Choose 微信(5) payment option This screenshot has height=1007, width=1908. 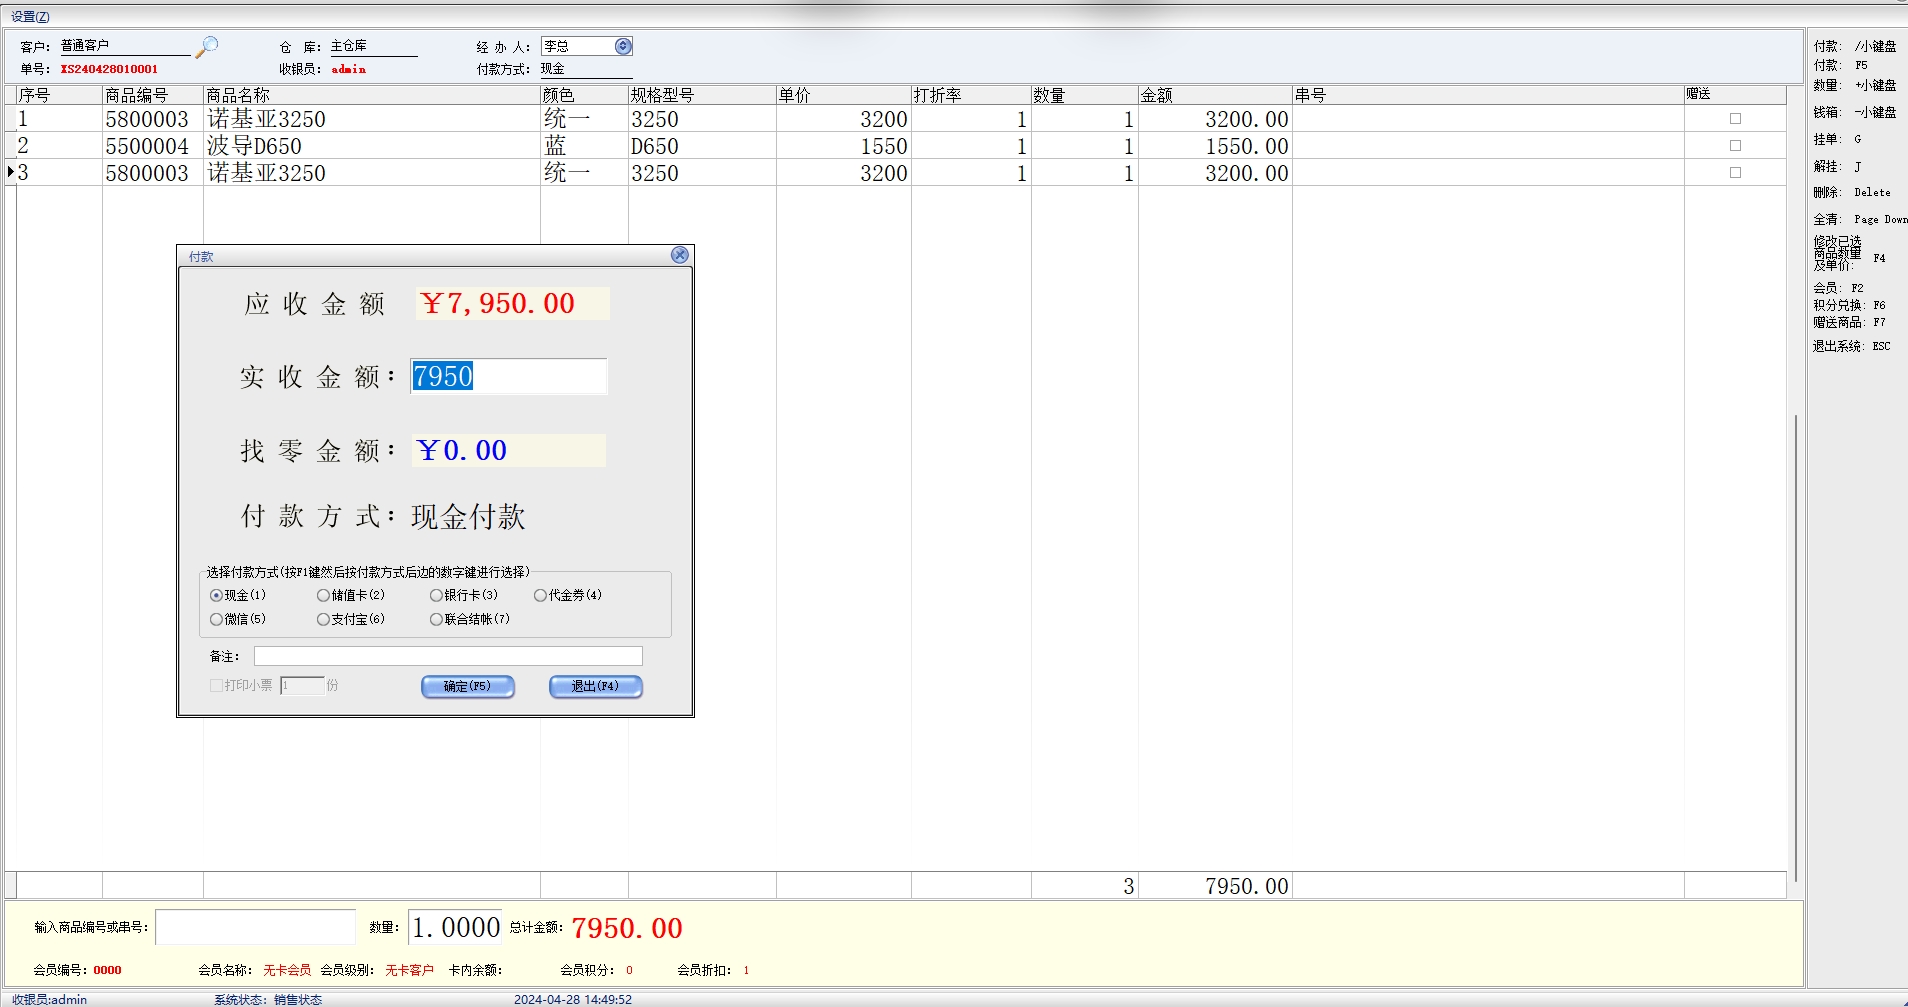click(217, 619)
